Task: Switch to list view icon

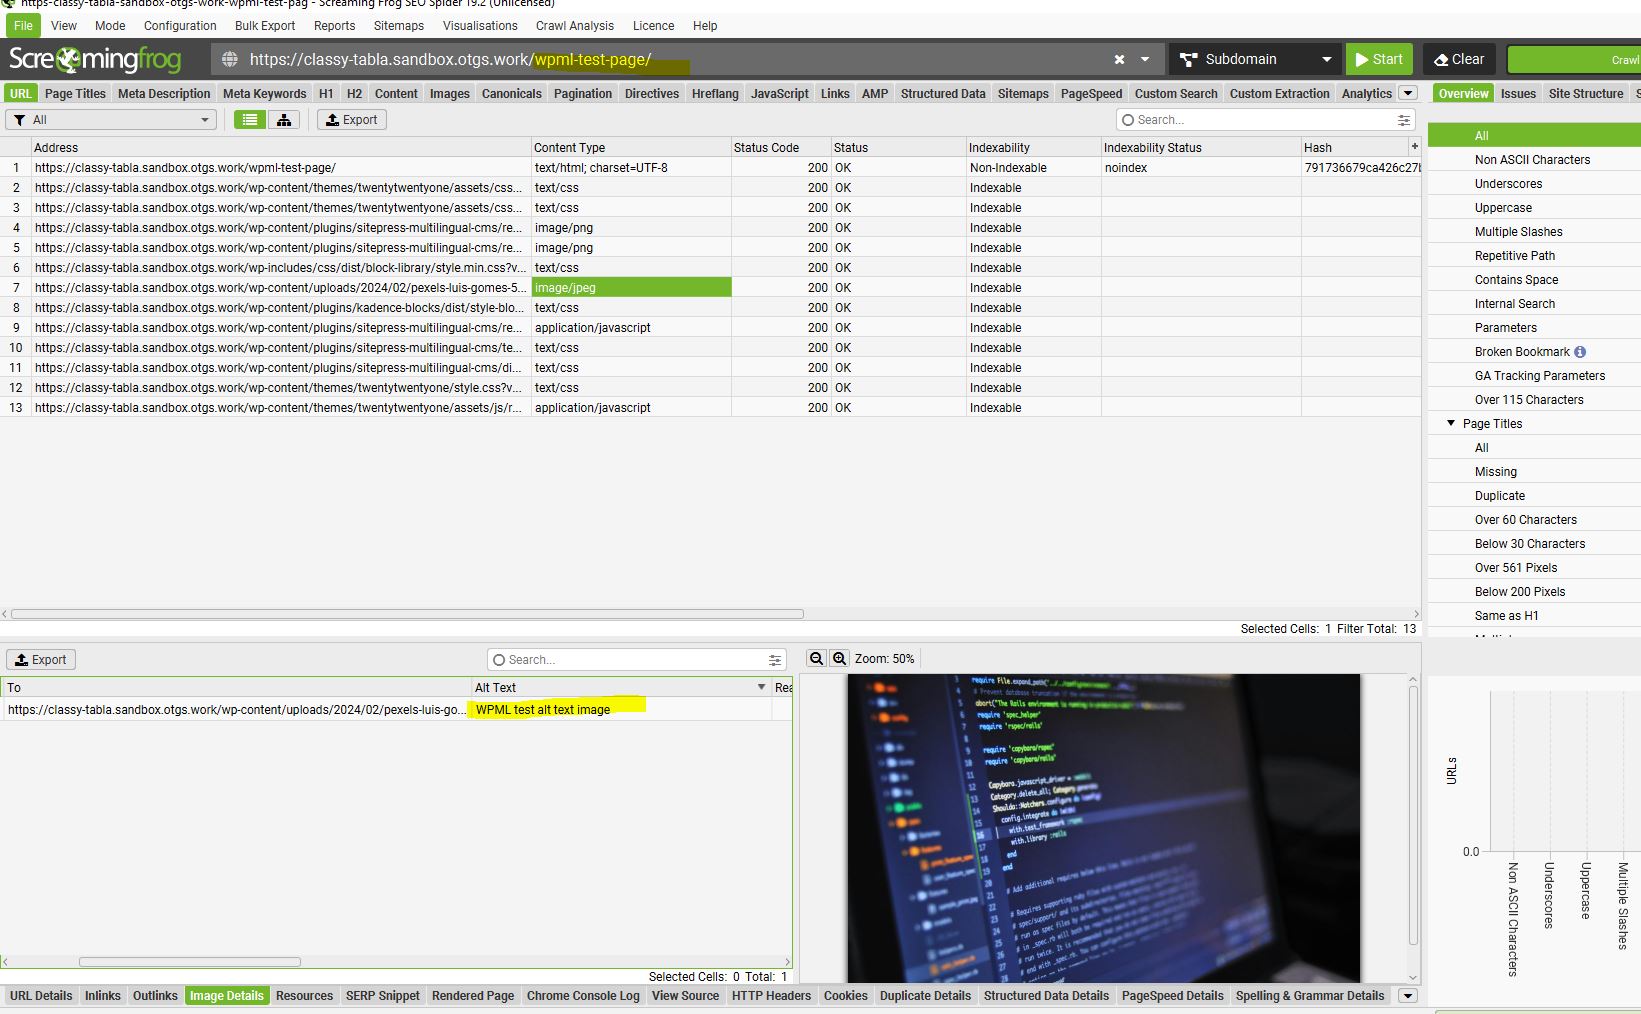Action: [x=250, y=120]
